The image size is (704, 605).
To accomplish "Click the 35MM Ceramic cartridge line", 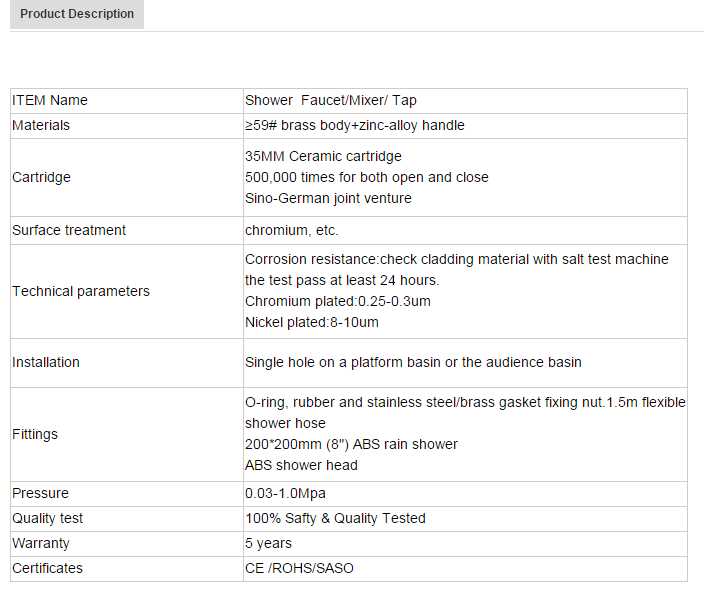I will (x=323, y=156).
